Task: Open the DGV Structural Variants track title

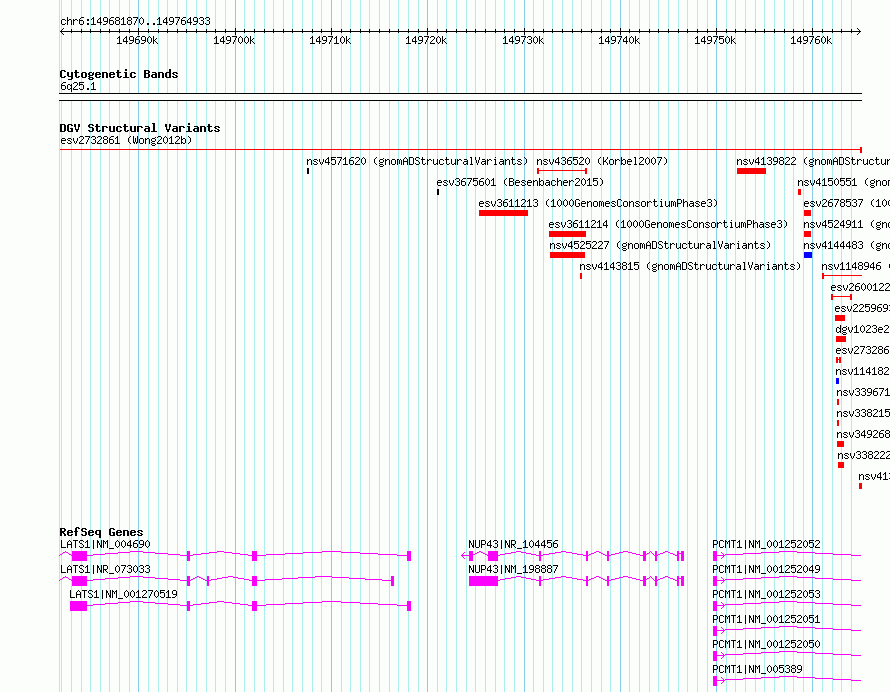Action: pos(140,128)
